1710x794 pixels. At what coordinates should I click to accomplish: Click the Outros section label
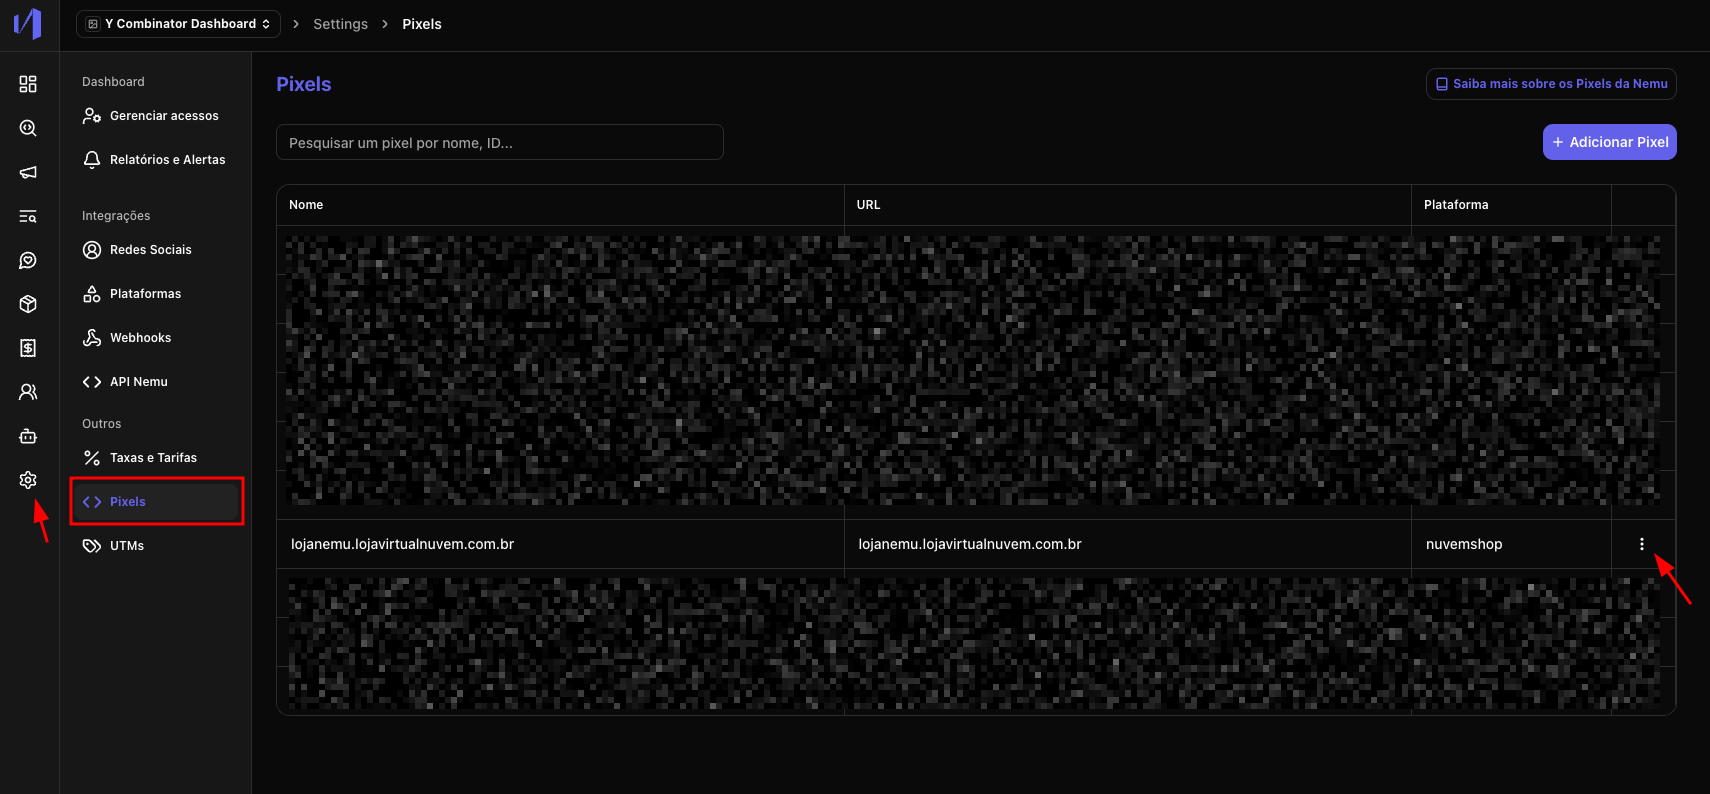pos(101,424)
